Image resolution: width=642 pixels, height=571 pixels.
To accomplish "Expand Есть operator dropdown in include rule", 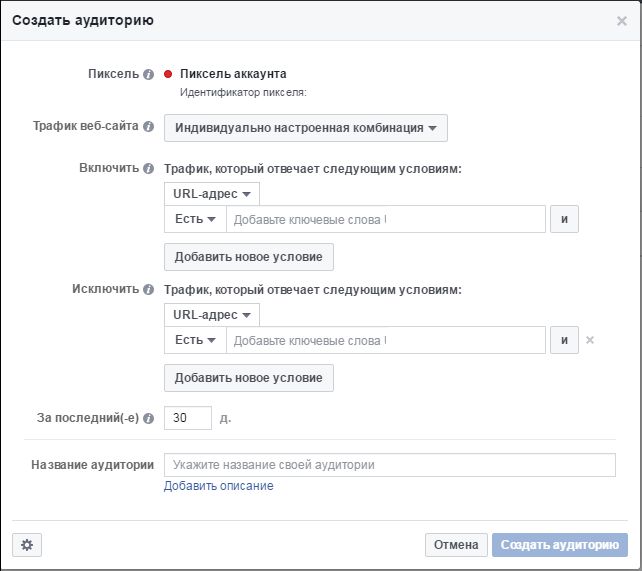I will (195, 219).
